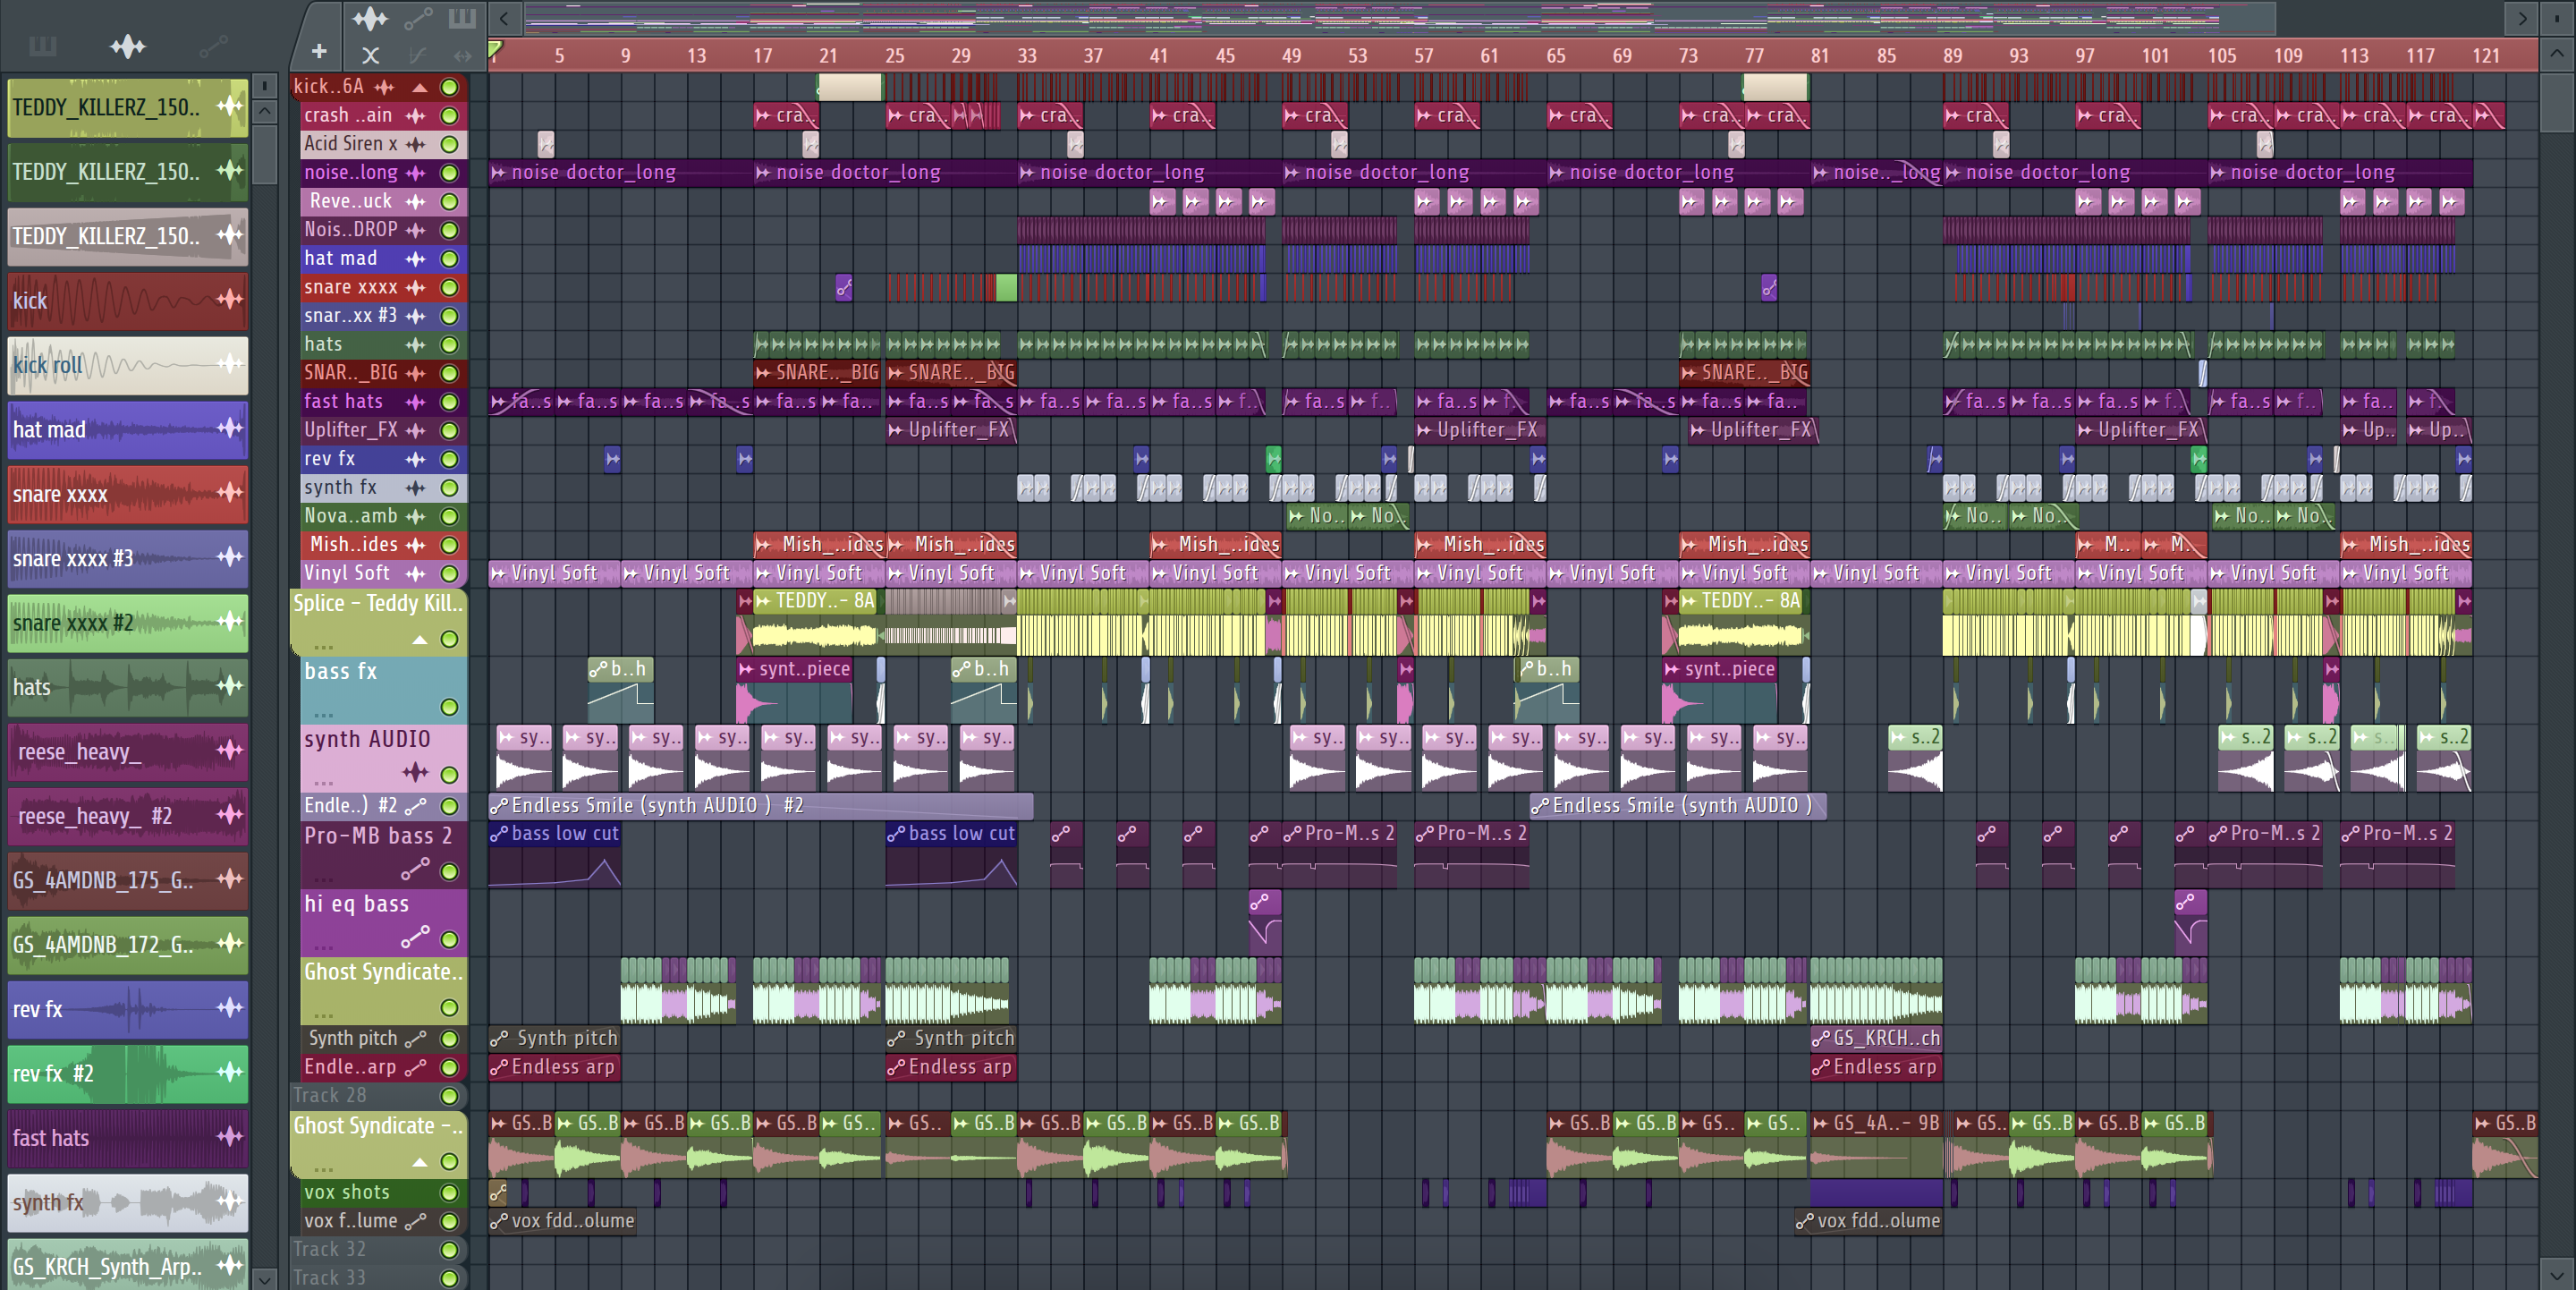Image resolution: width=2576 pixels, height=1290 pixels.
Task: Click the crossfade X icon in the playlist header
Action: [370, 55]
